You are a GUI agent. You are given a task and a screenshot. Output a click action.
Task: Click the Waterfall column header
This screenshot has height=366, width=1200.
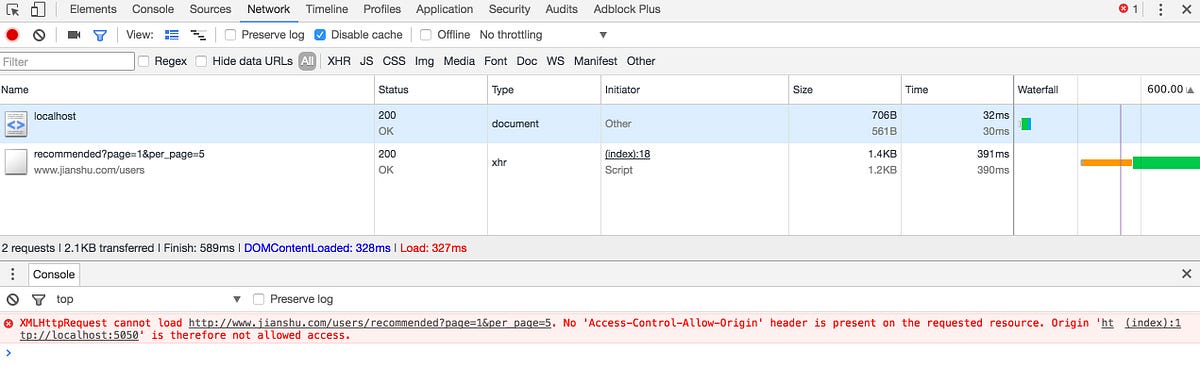point(1107,89)
